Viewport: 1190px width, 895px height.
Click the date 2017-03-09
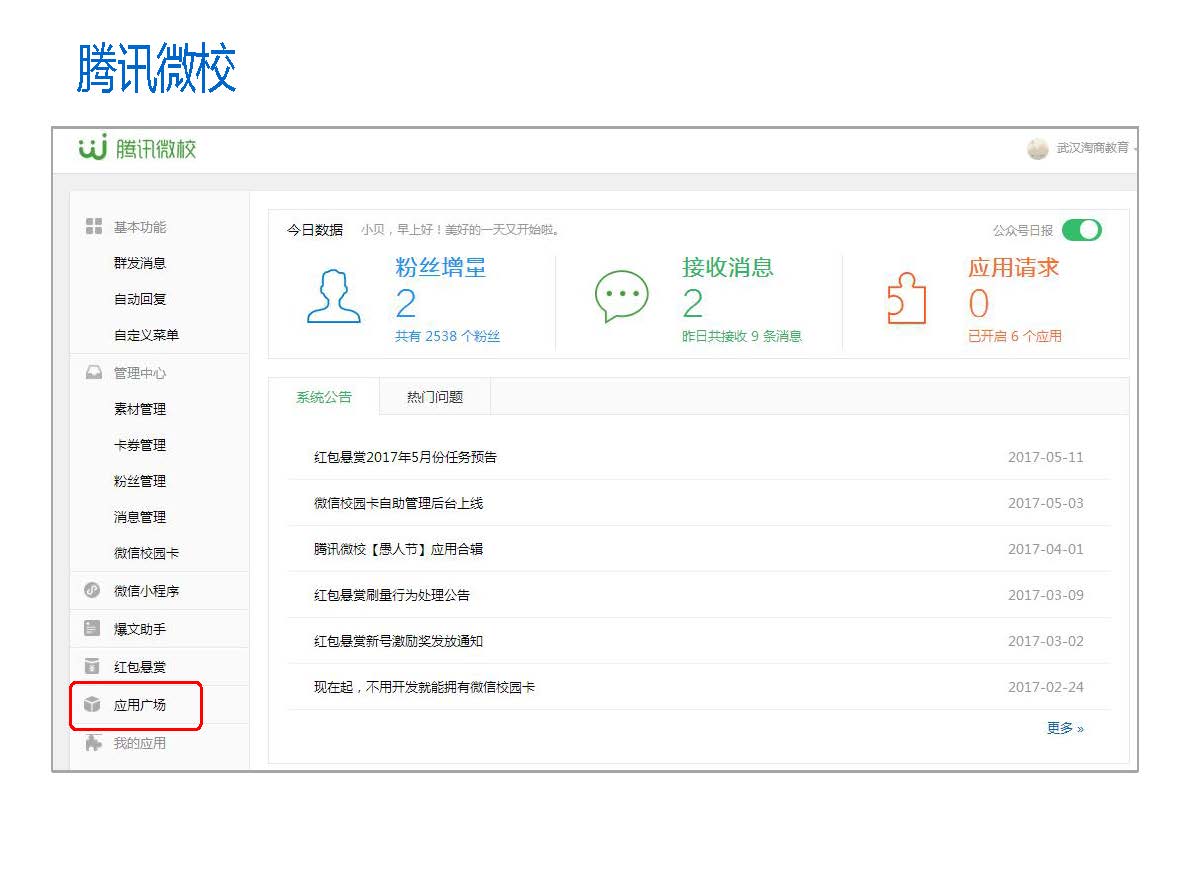click(x=1045, y=595)
